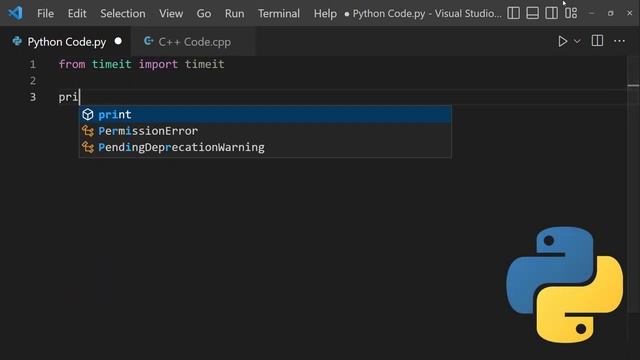
Task: Open the Edit menu
Action: tap(77, 13)
